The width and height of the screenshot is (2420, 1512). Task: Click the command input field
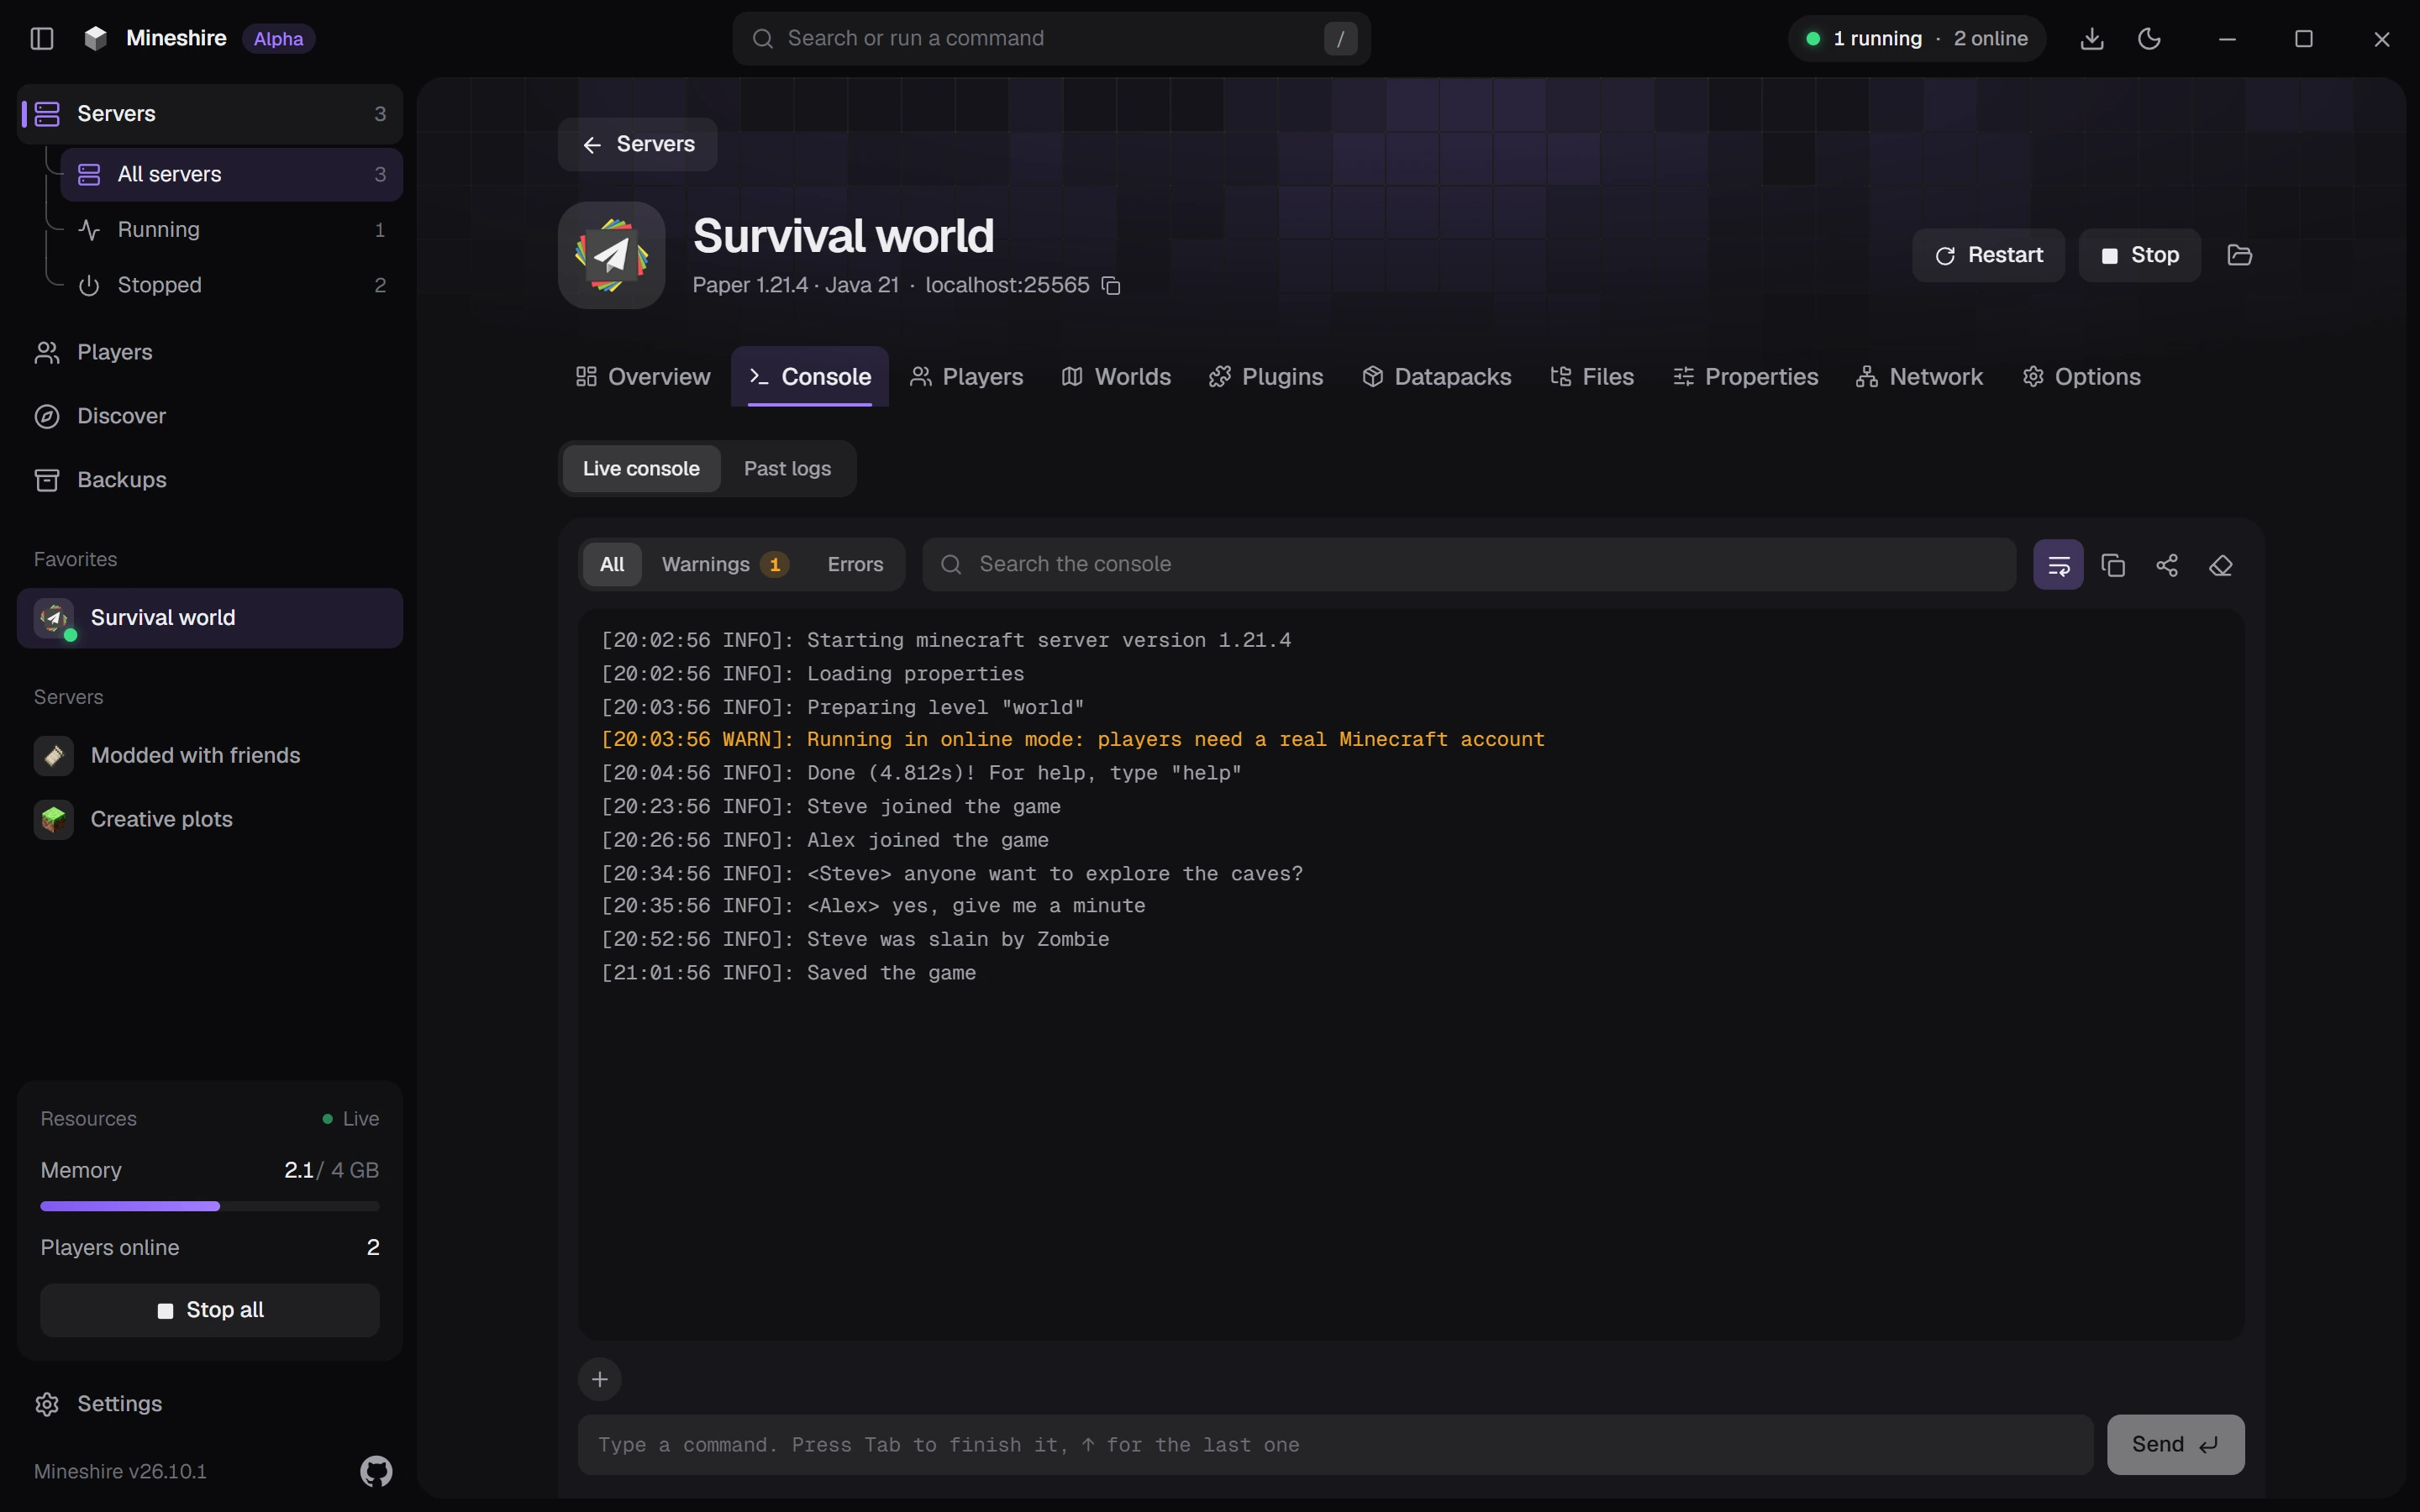(1335, 1445)
